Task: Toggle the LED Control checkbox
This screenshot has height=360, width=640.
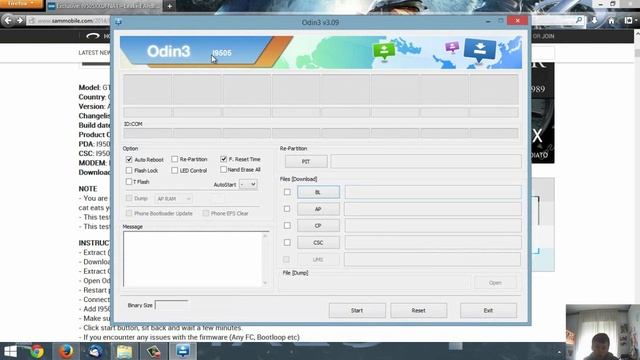Action: pos(175,170)
